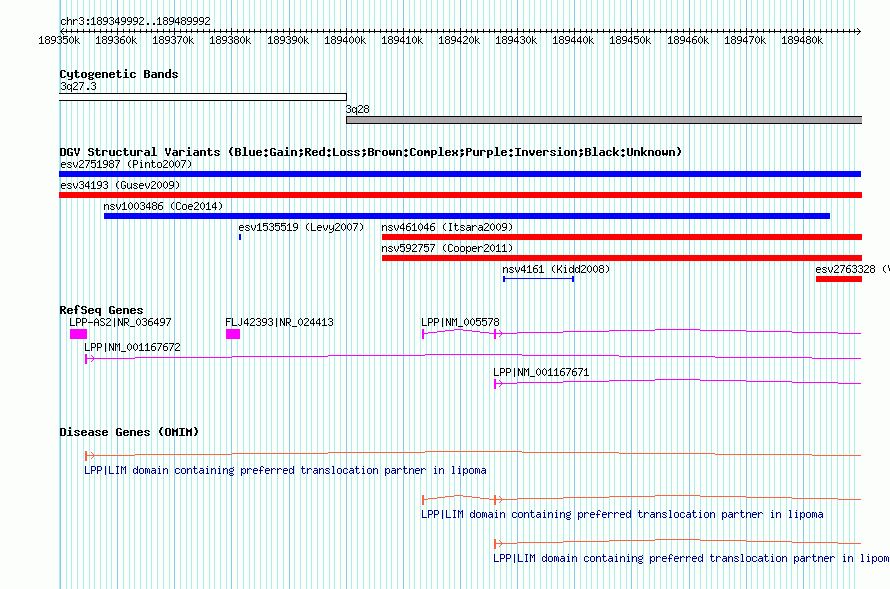Click the LPP|NM_001167672 transcript start arrow
Screen dimensions: 890x589
pos(89,359)
